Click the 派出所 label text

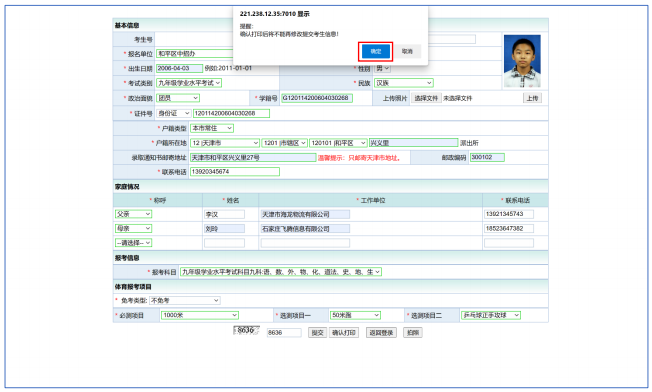(469, 143)
